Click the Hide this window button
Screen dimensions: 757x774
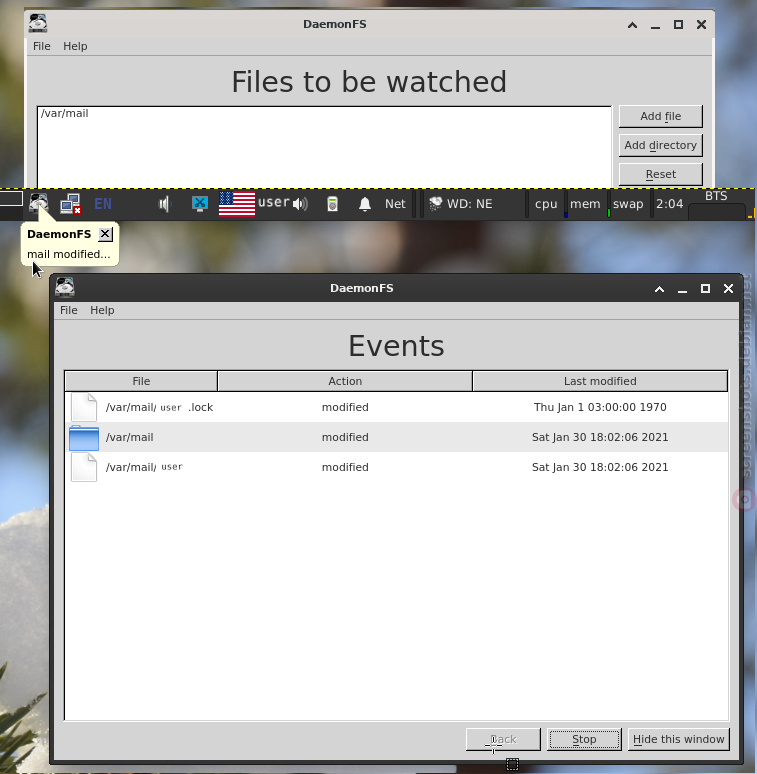[x=679, y=739]
